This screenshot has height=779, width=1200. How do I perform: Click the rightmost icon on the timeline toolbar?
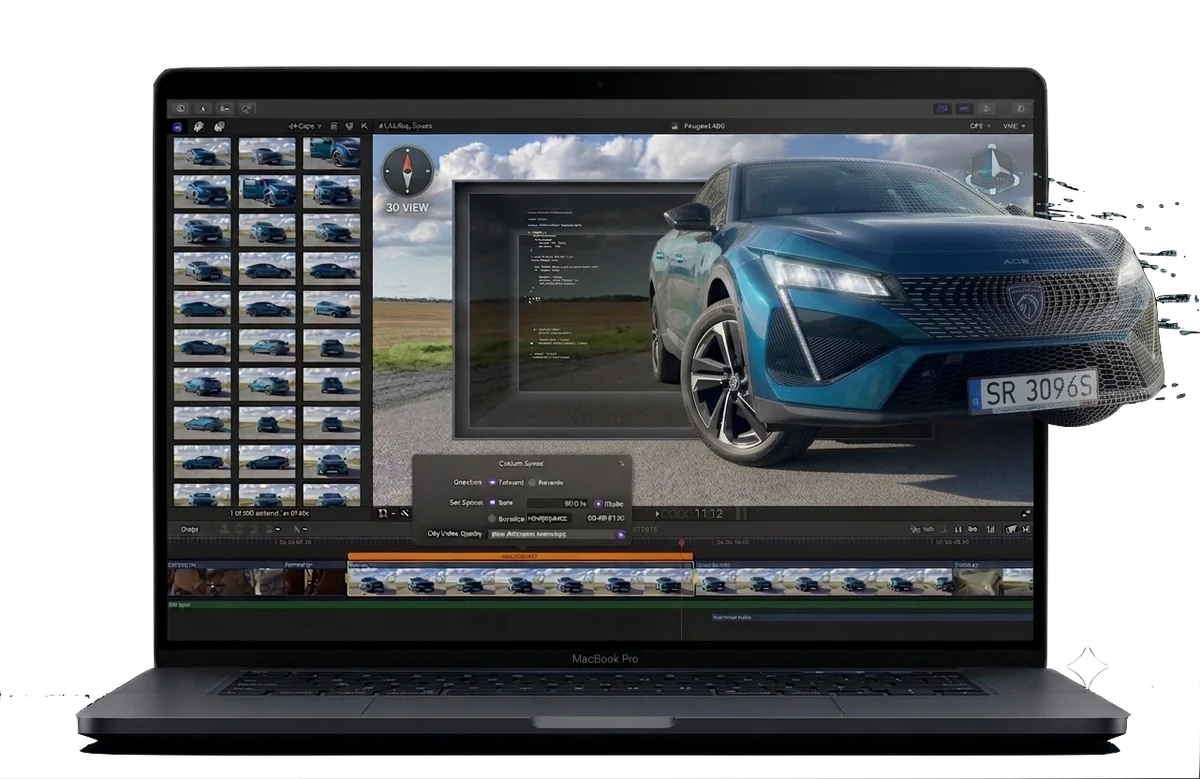coord(1026,529)
